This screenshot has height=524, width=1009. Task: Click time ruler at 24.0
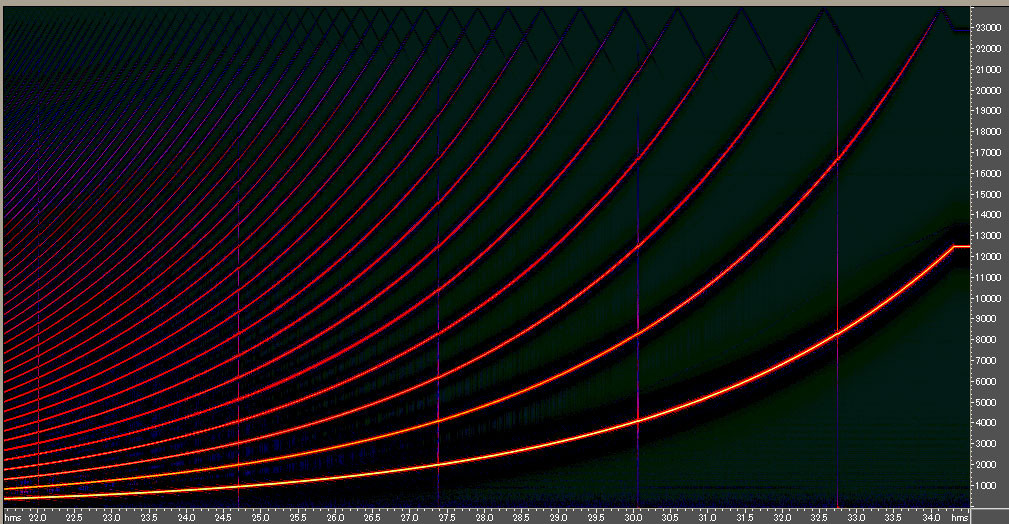(186, 517)
